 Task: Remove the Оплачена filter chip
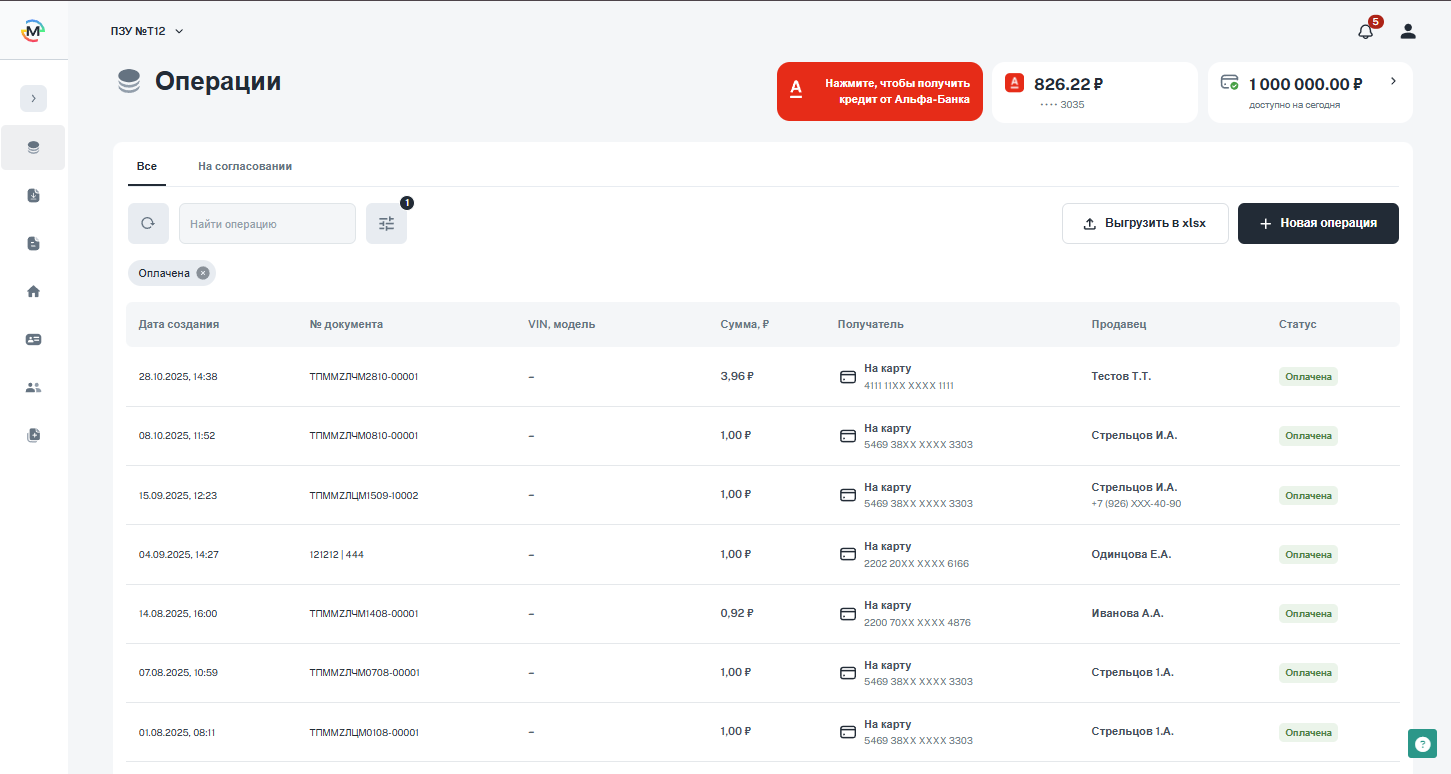coord(203,273)
